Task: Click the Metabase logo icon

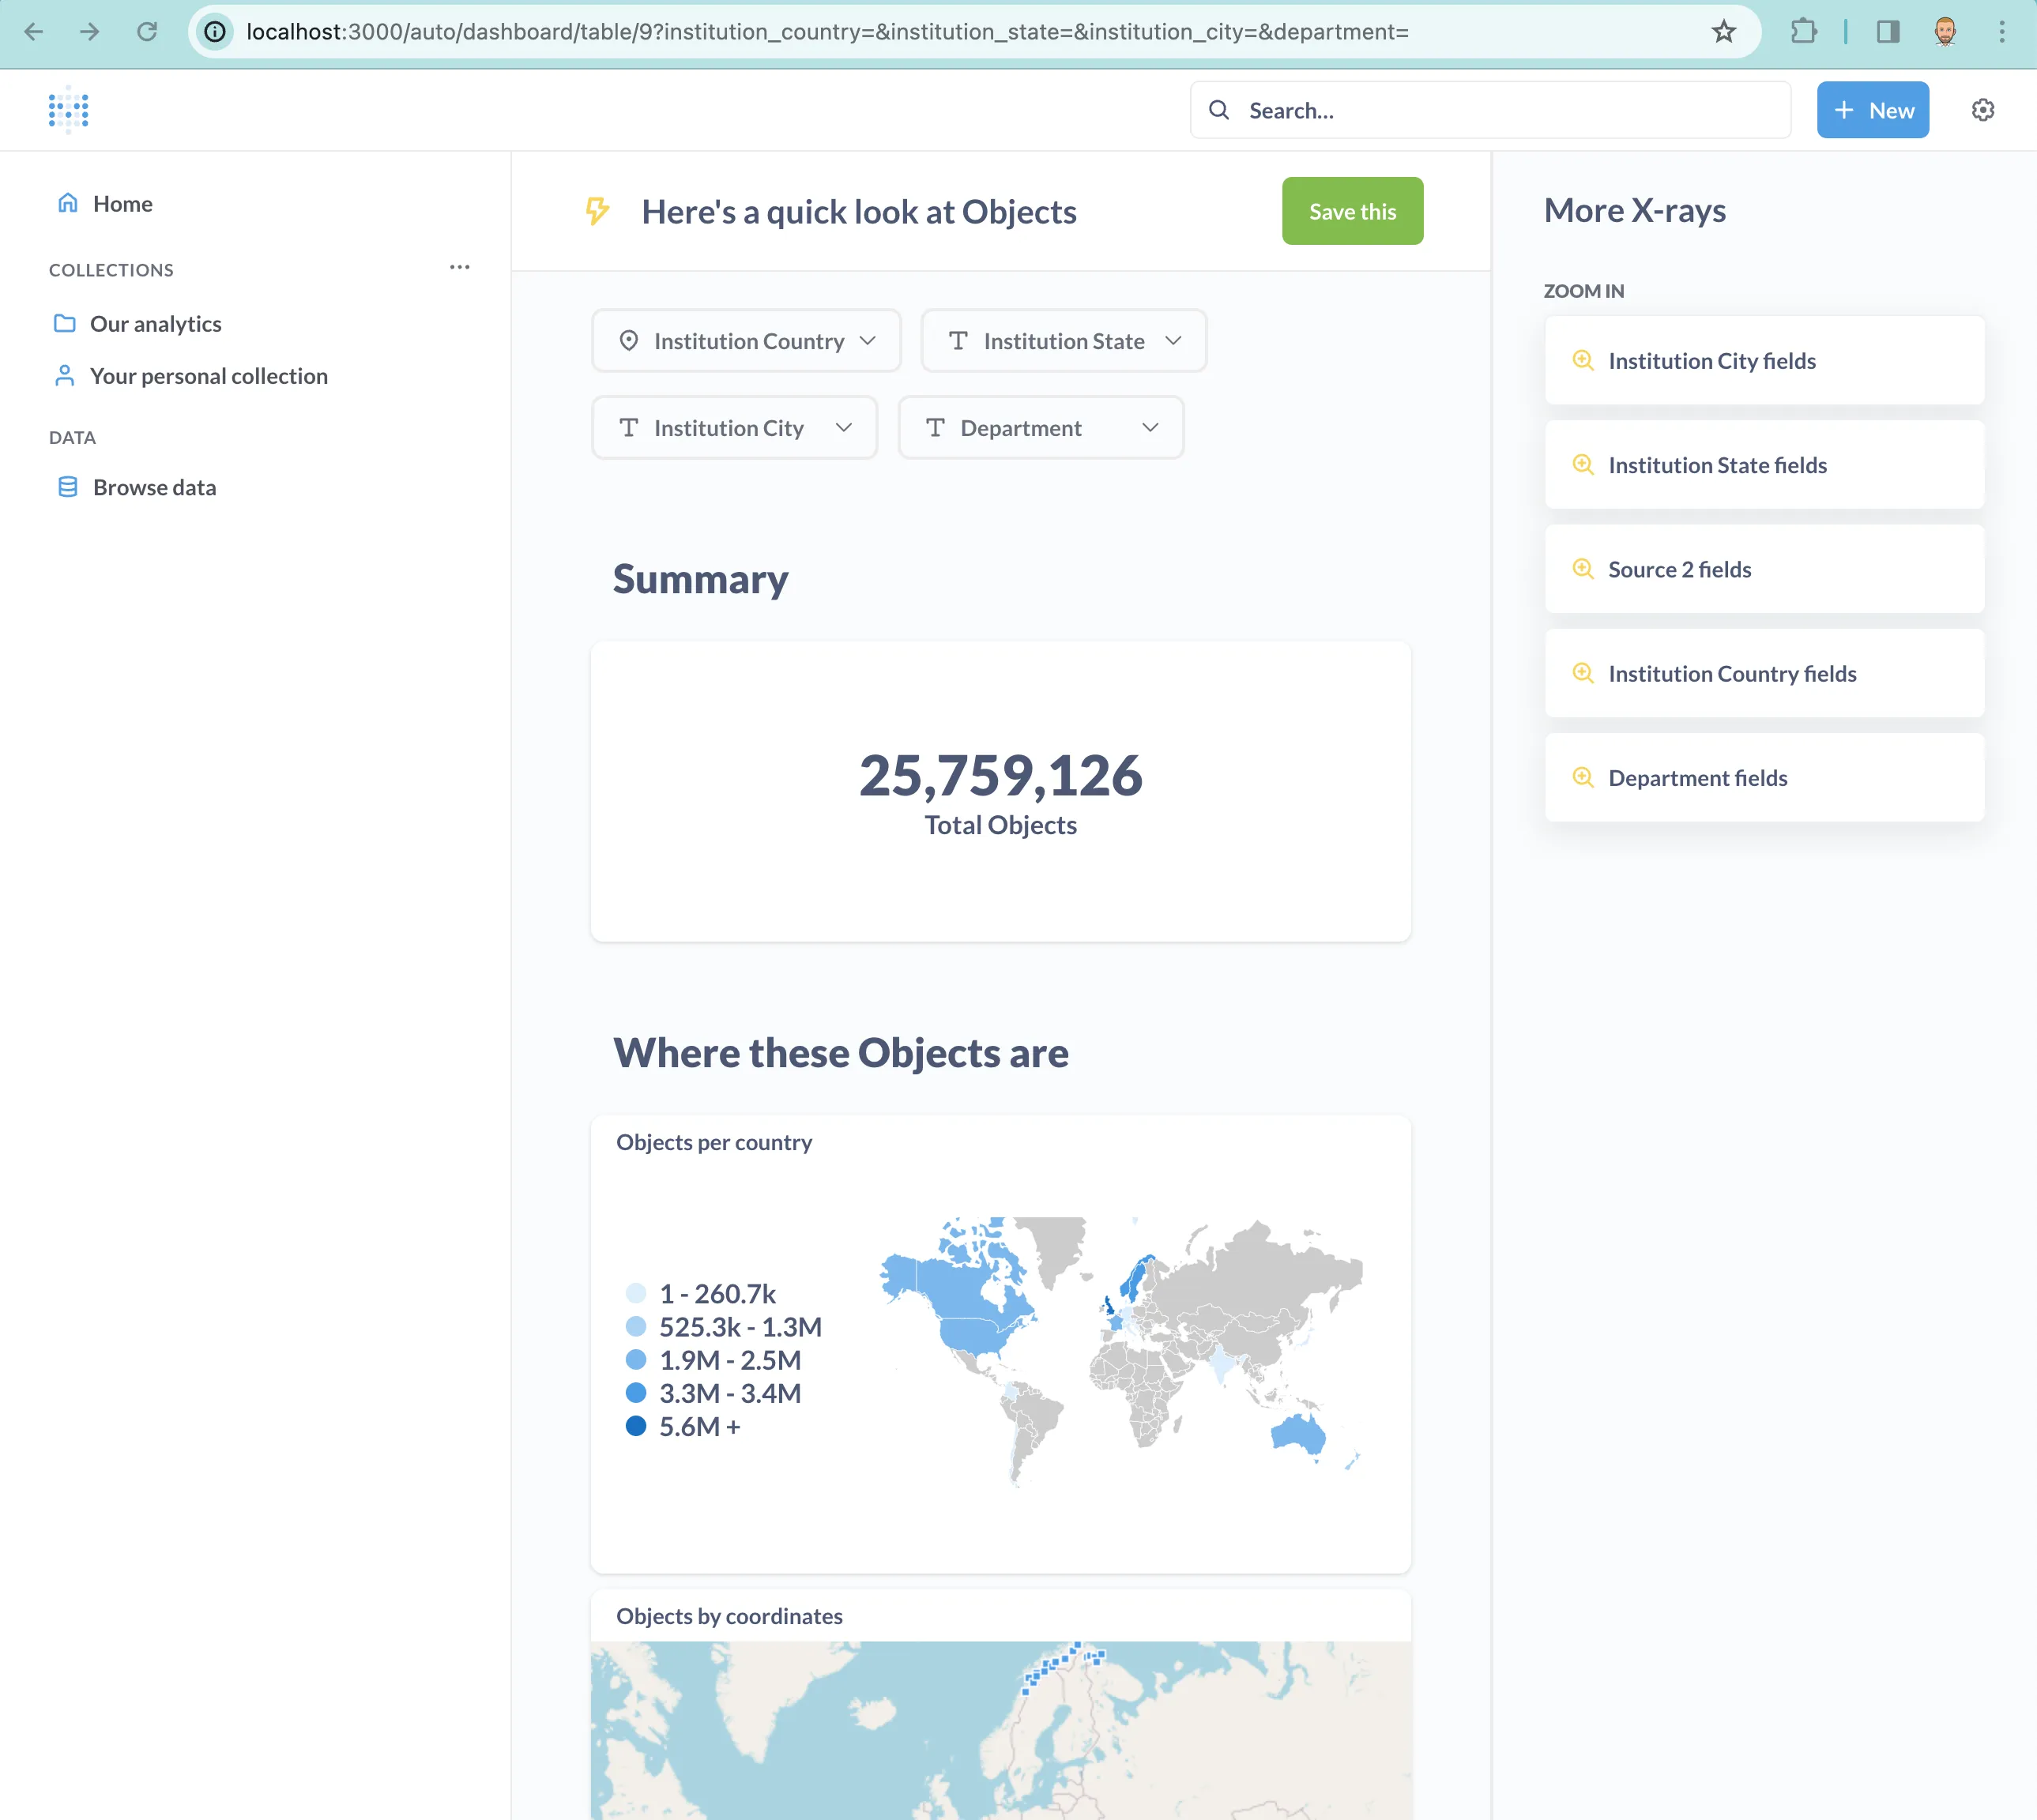Action: (68, 110)
